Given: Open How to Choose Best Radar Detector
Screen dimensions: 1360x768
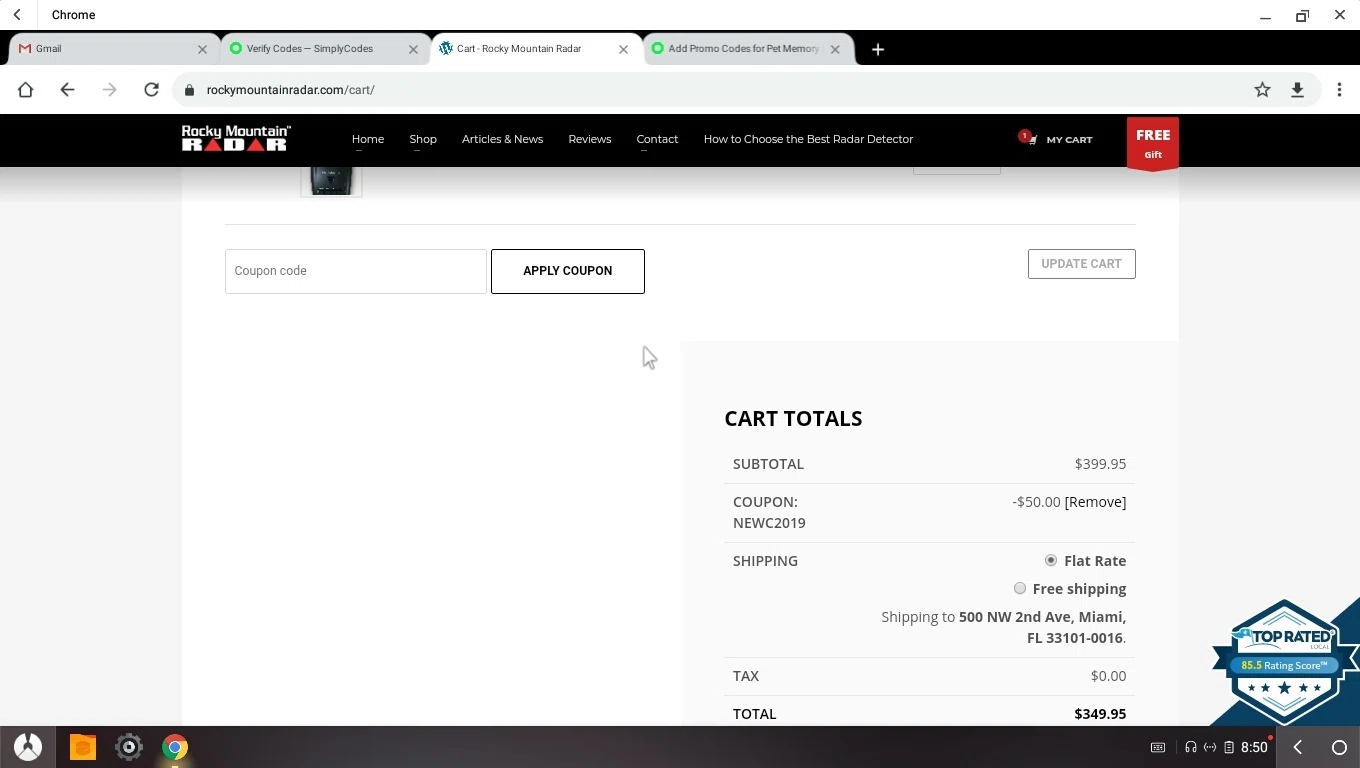Looking at the screenshot, I should (808, 139).
